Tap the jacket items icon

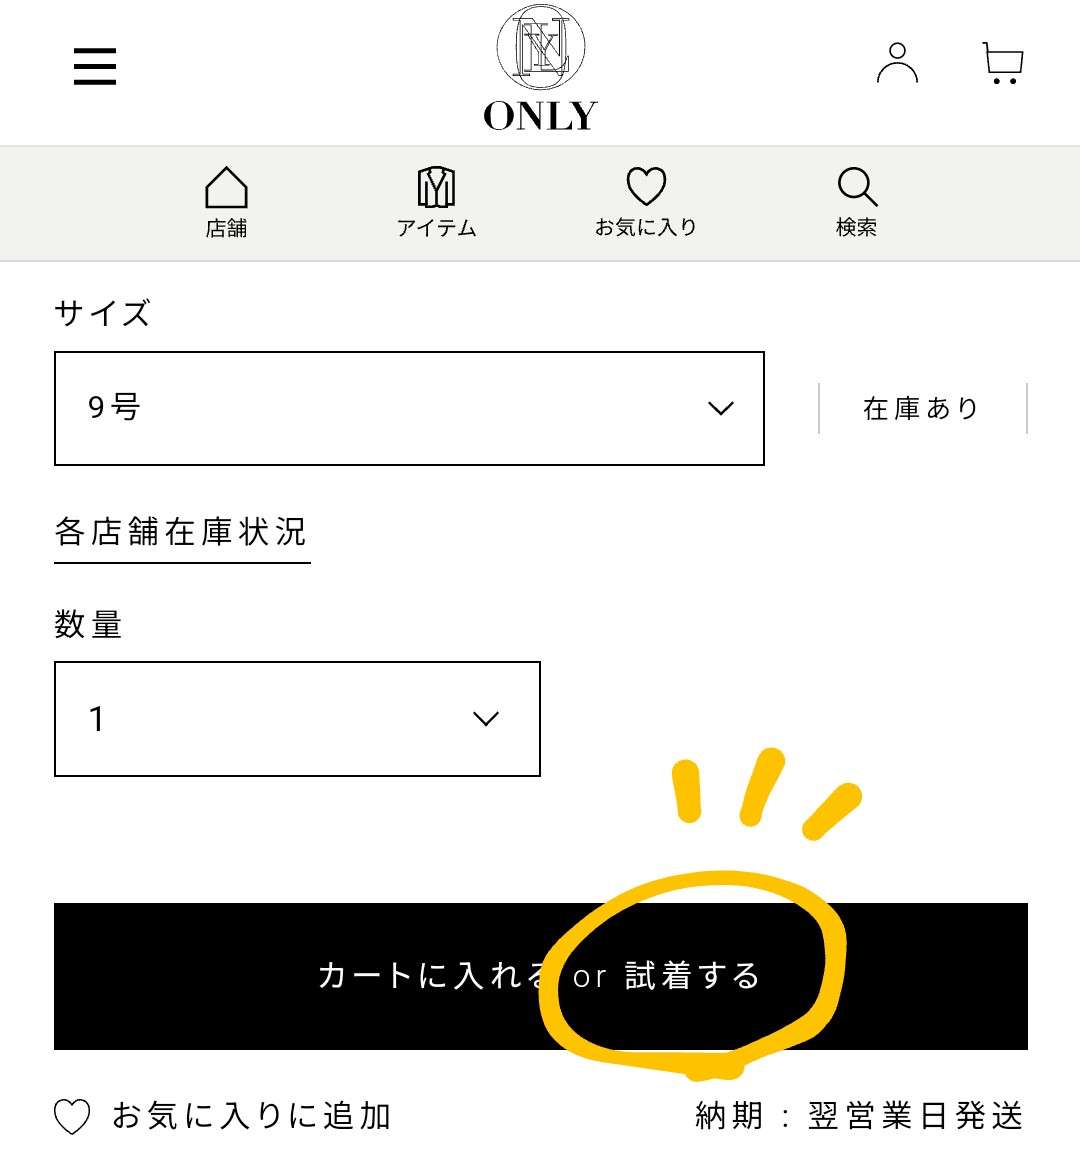436,187
